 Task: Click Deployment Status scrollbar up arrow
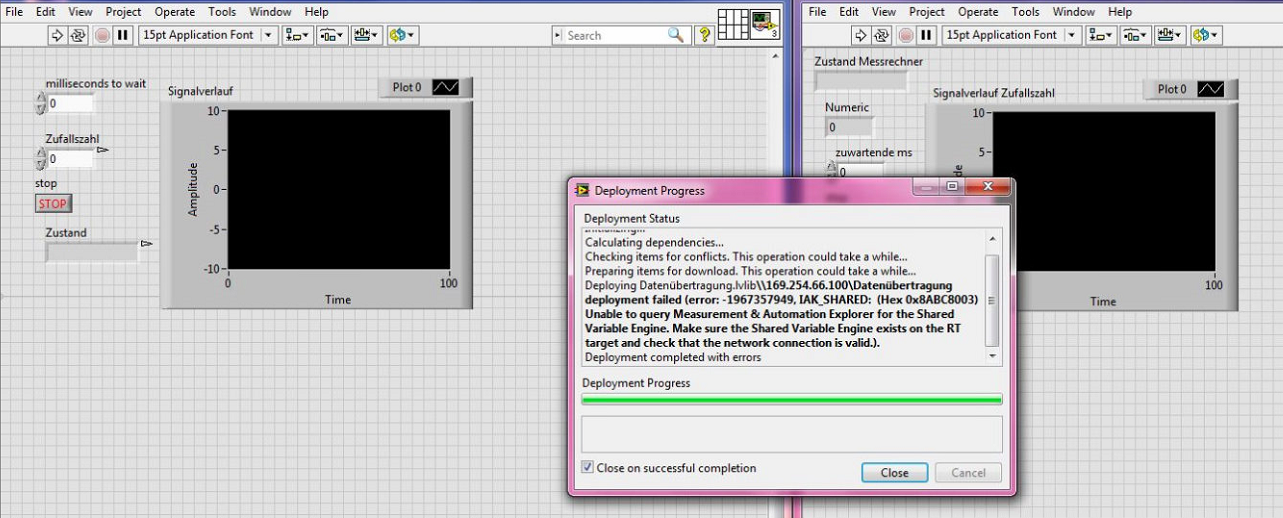pyautogui.click(x=992, y=239)
